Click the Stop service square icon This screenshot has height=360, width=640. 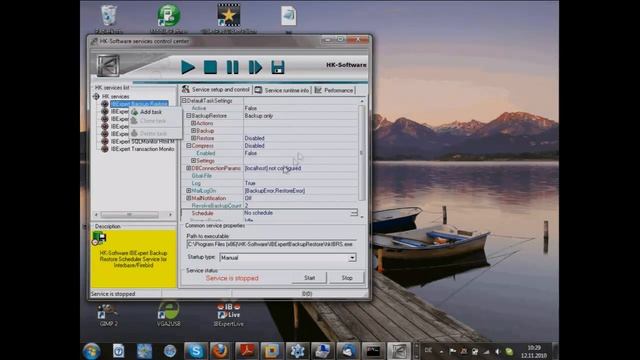[210, 67]
